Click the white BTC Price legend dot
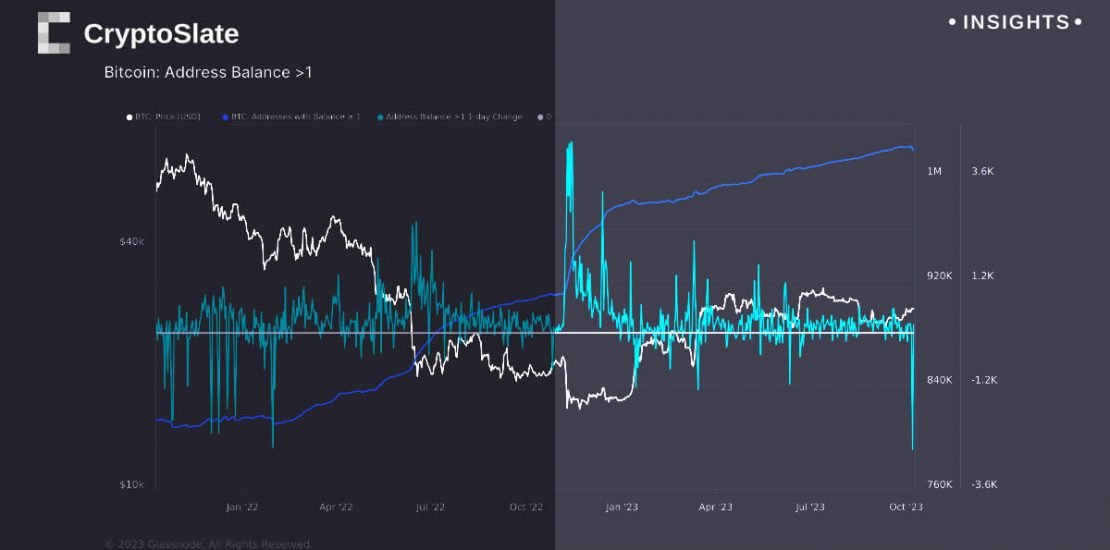This screenshot has height=550, width=1110. pos(129,117)
